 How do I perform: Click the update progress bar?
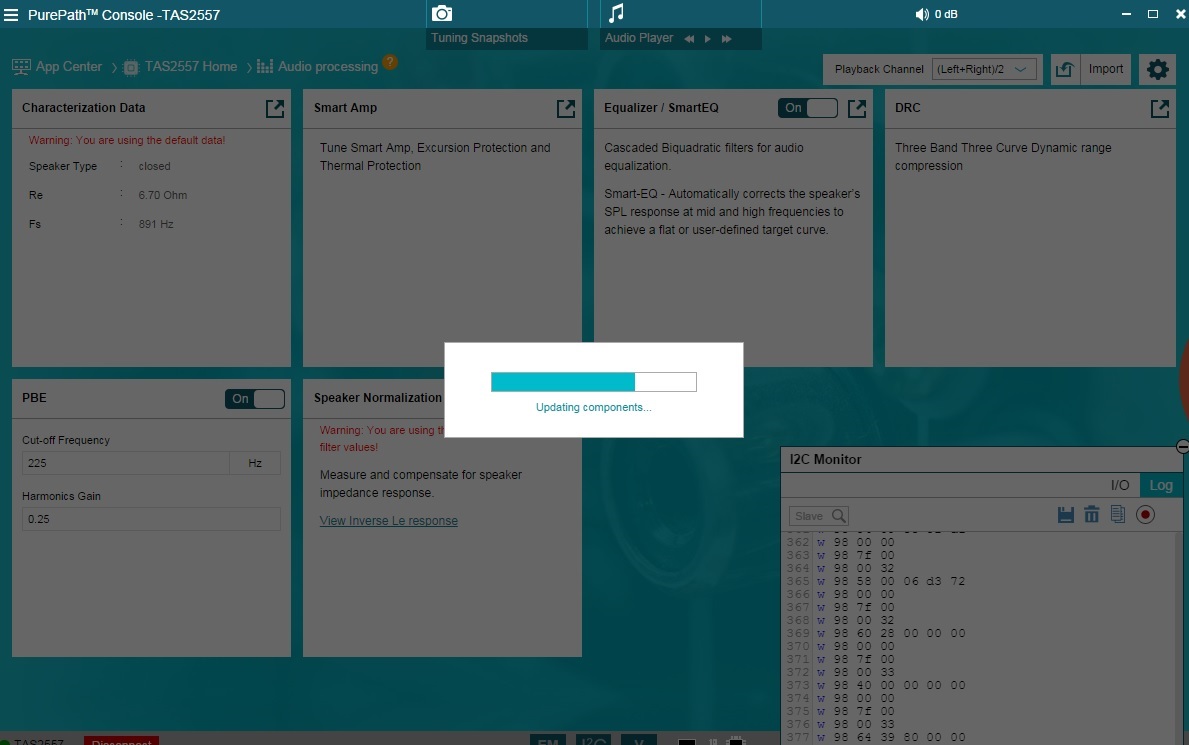point(594,382)
